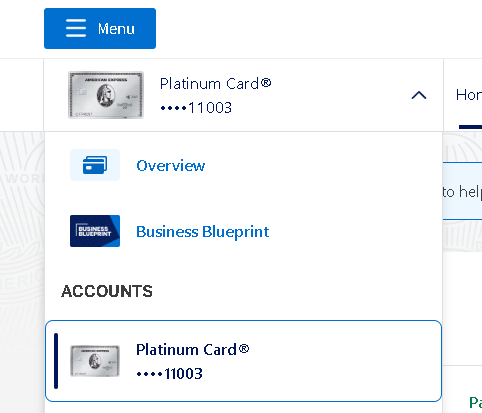Click the ACCOUNTS section heading
The width and height of the screenshot is (482, 413).
pos(107,291)
